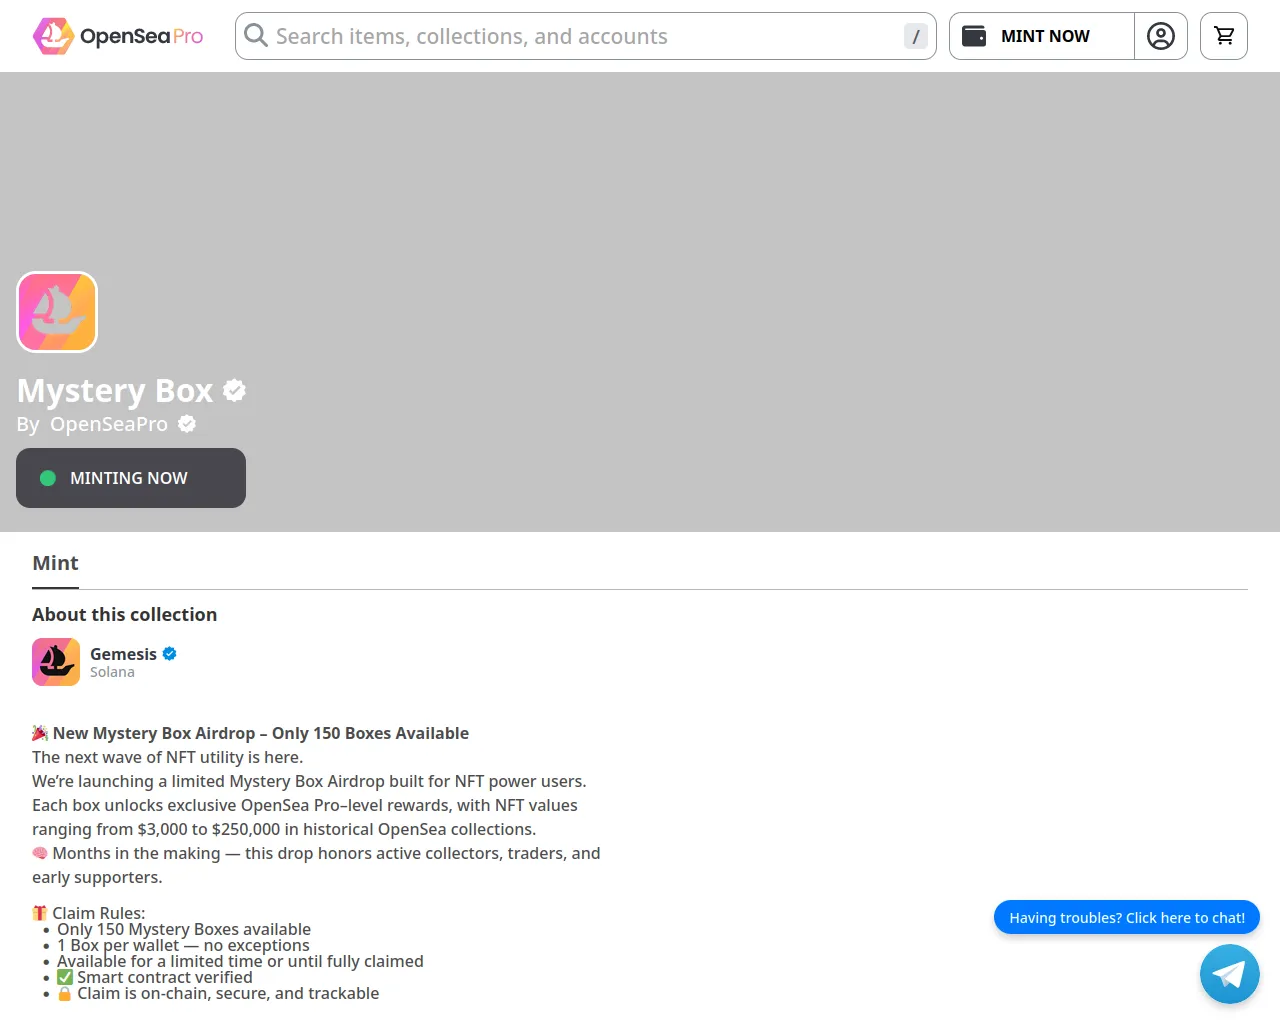Click the OpenSea Pro logo in header

(x=118, y=36)
